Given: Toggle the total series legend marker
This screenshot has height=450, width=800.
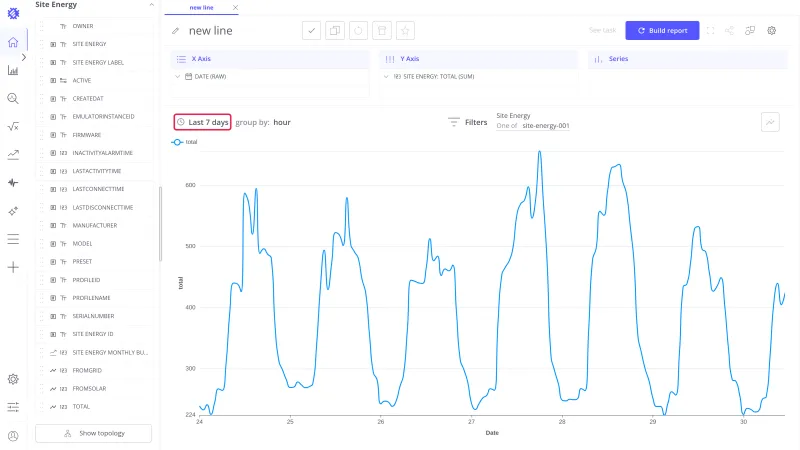Looking at the screenshot, I should 177,142.
